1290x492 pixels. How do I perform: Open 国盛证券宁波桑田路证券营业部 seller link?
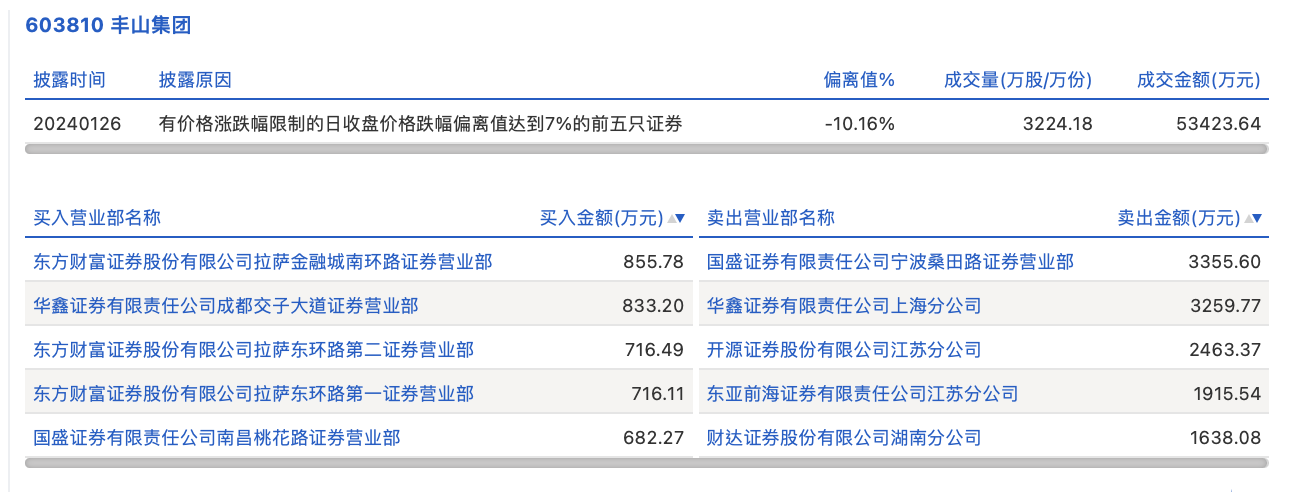coord(890,262)
